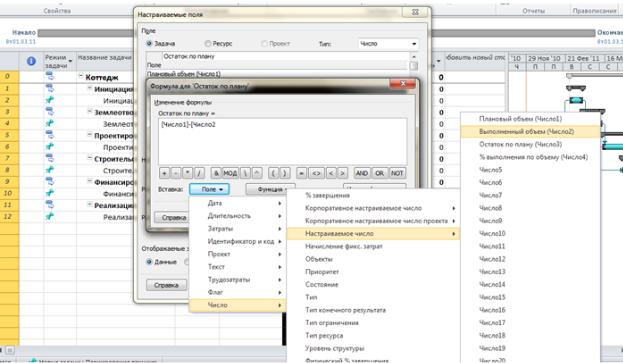Select Число10 from the submenu
The width and height of the screenshot is (623, 363).
530,233
